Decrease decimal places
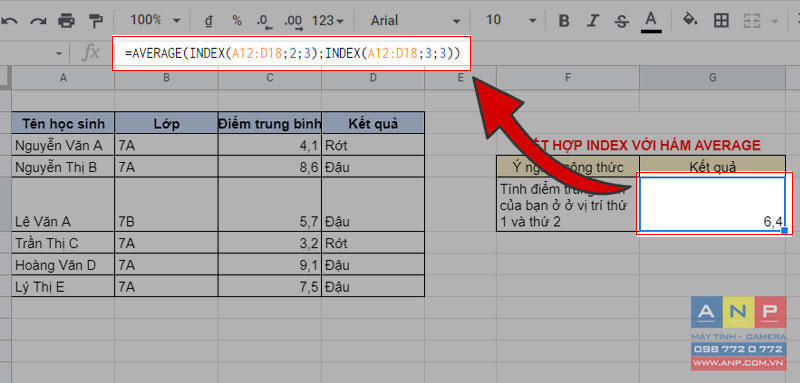The image size is (800, 383). point(265,21)
